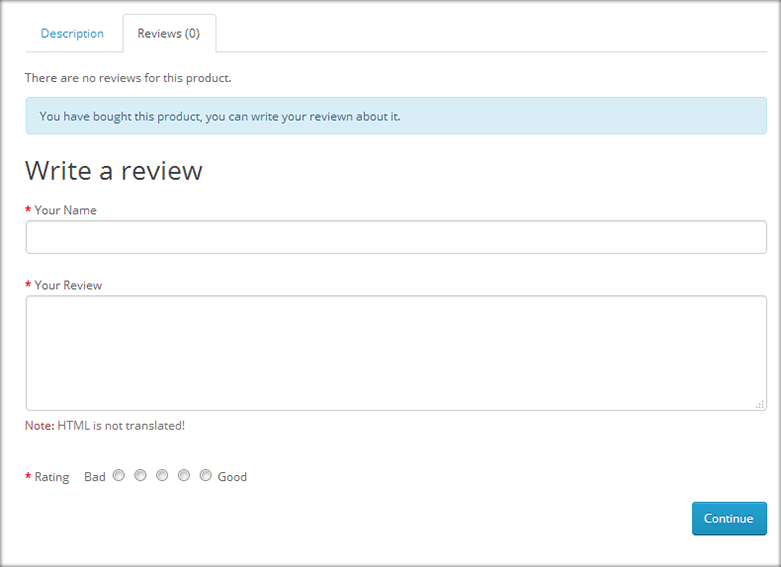Select the highest rating radio next to Good
Screen dimensions: 781x567
pos(205,475)
